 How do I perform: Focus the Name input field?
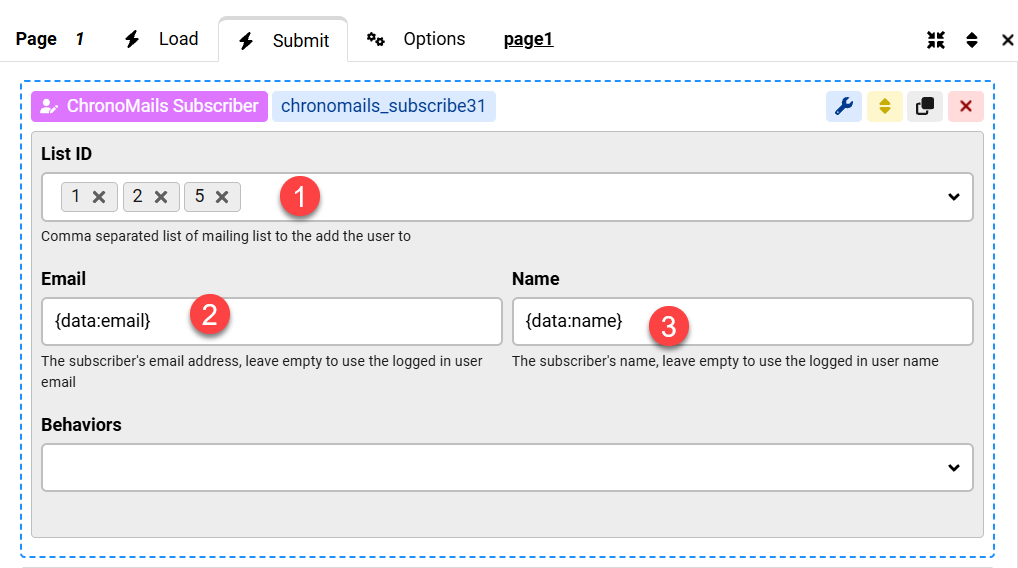(x=742, y=321)
